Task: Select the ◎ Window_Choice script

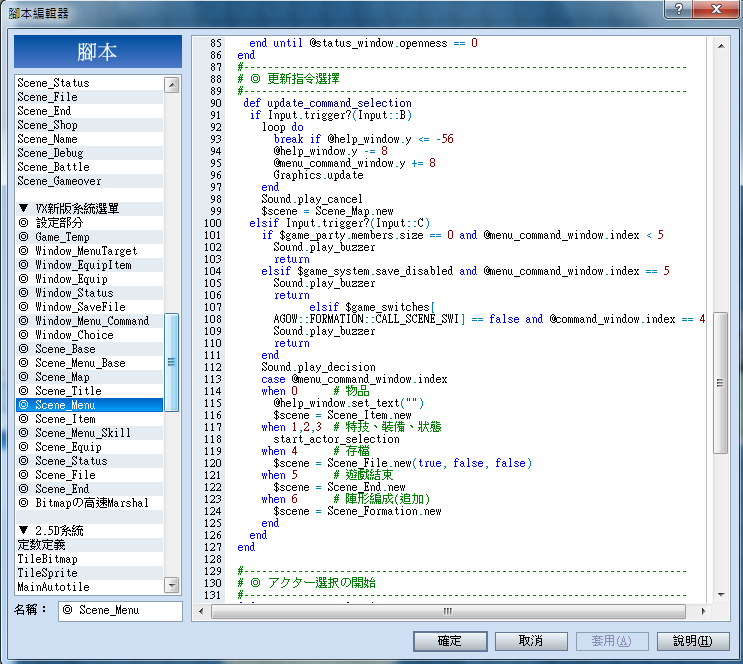Action: (x=90, y=335)
